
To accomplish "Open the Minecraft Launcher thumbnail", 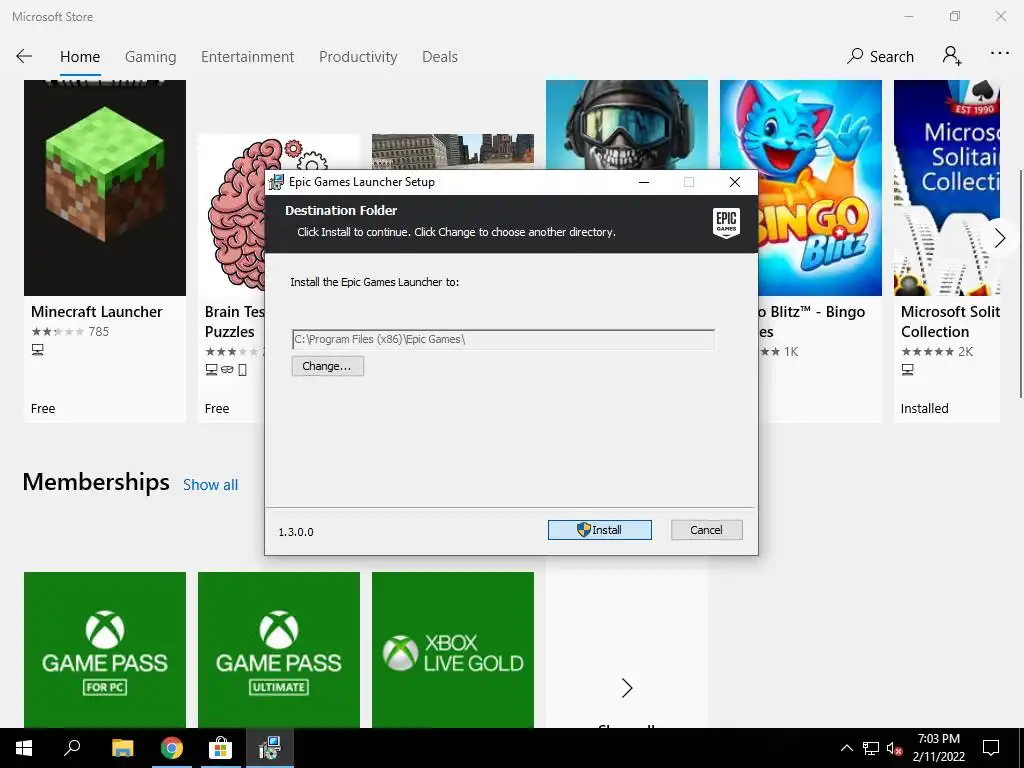I will coord(104,187).
